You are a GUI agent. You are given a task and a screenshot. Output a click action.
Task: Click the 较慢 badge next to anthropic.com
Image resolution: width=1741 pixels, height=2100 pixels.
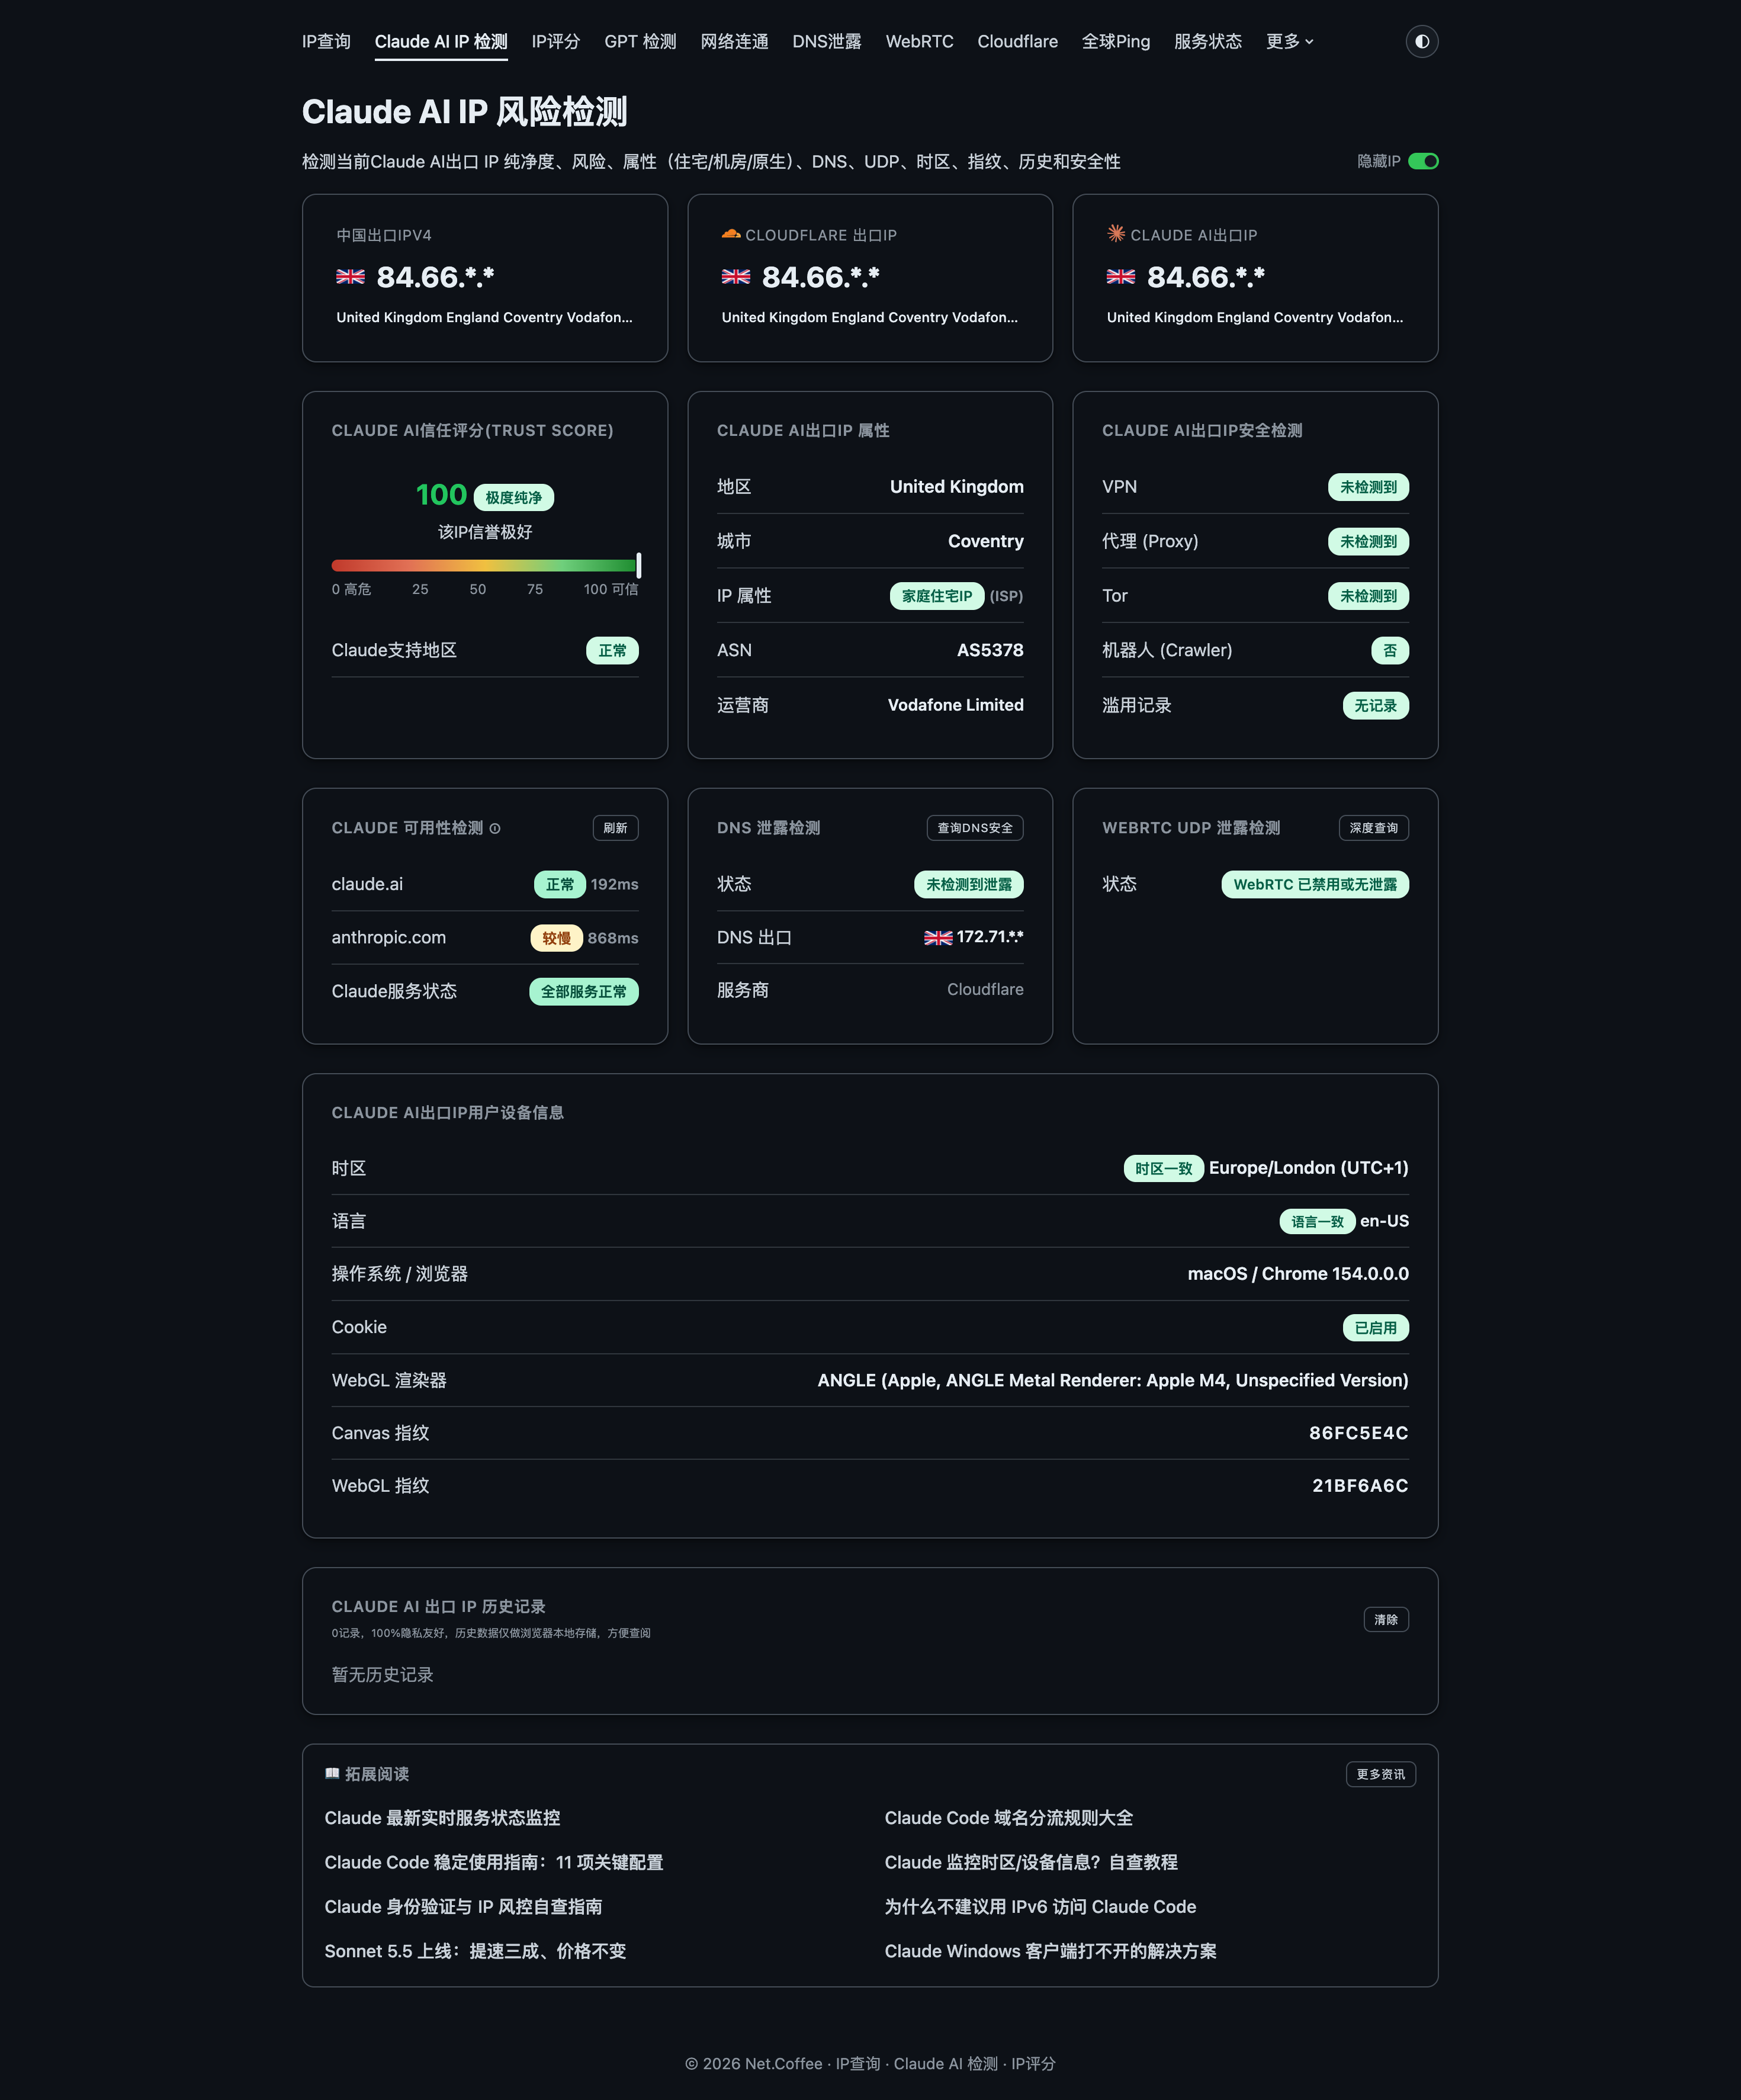556,938
